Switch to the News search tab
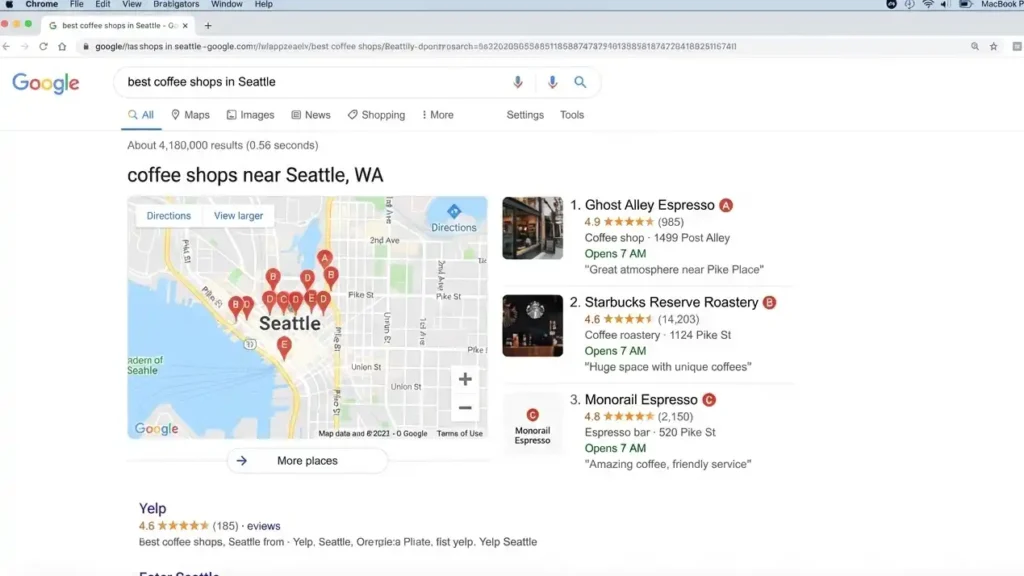 pyautogui.click(x=311, y=115)
